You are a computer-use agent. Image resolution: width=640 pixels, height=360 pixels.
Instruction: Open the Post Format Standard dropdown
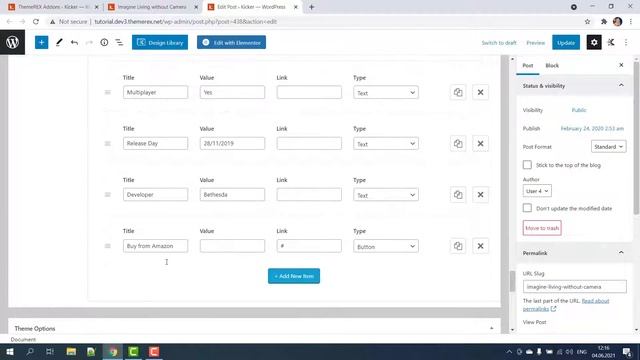click(609, 147)
